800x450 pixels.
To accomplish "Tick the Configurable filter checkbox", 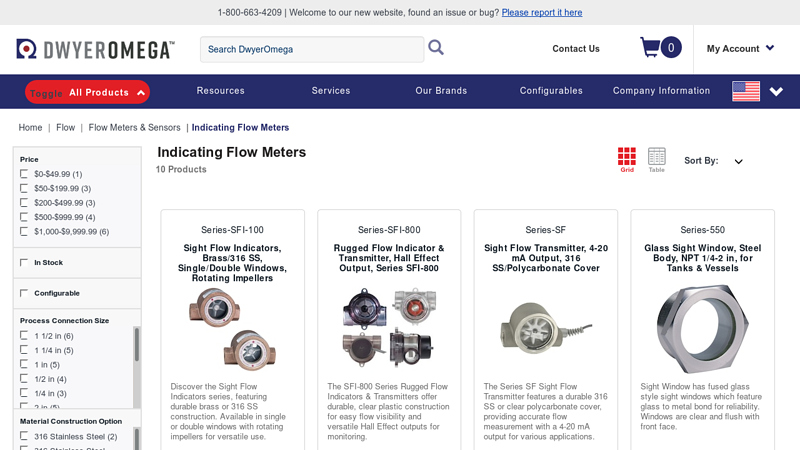I will click(24, 293).
